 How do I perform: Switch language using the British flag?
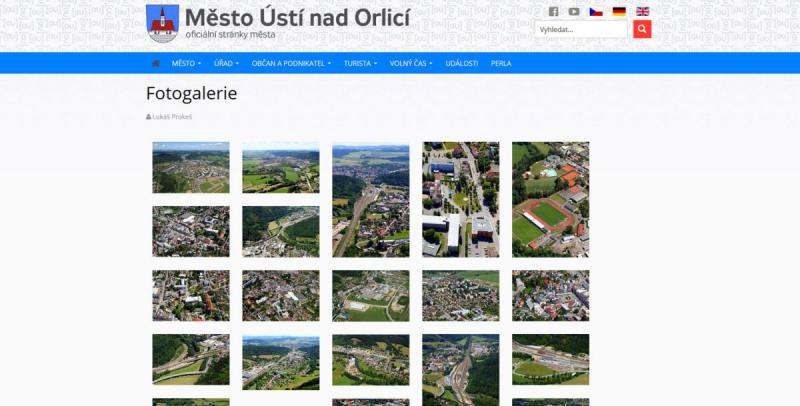(642, 12)
